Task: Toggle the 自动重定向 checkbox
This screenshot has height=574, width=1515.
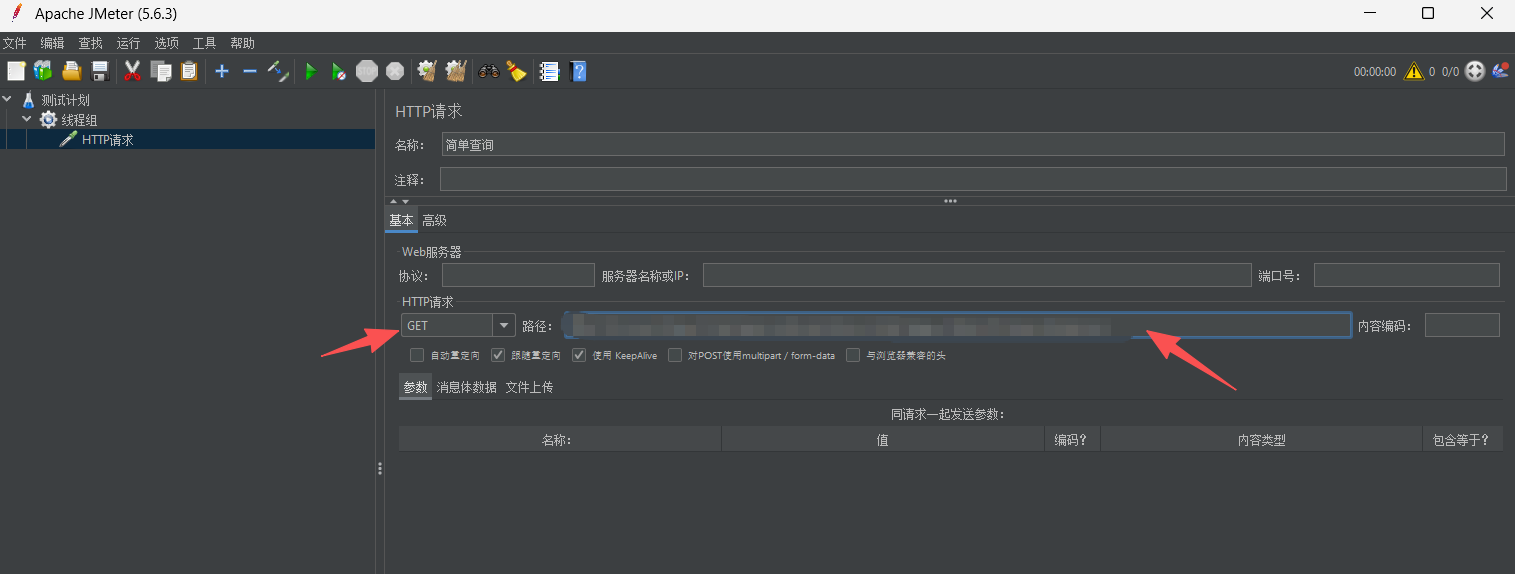Action: point(417,355)
